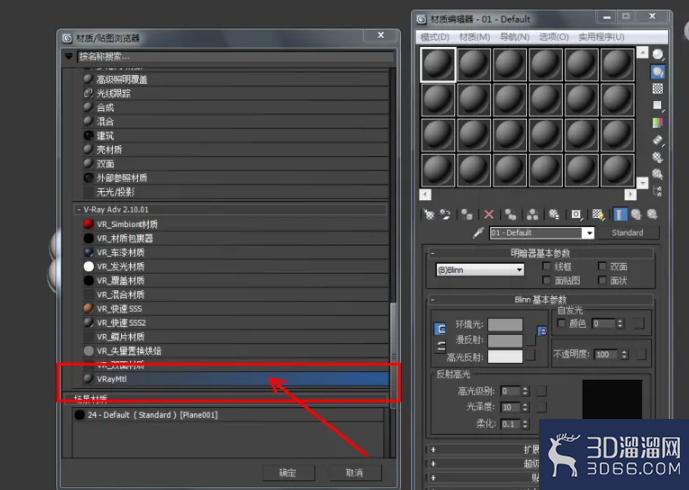This screenshot has height=490, width=689.
Task: Enable the 面状 checkbox
Action: [x=602, y=280]
